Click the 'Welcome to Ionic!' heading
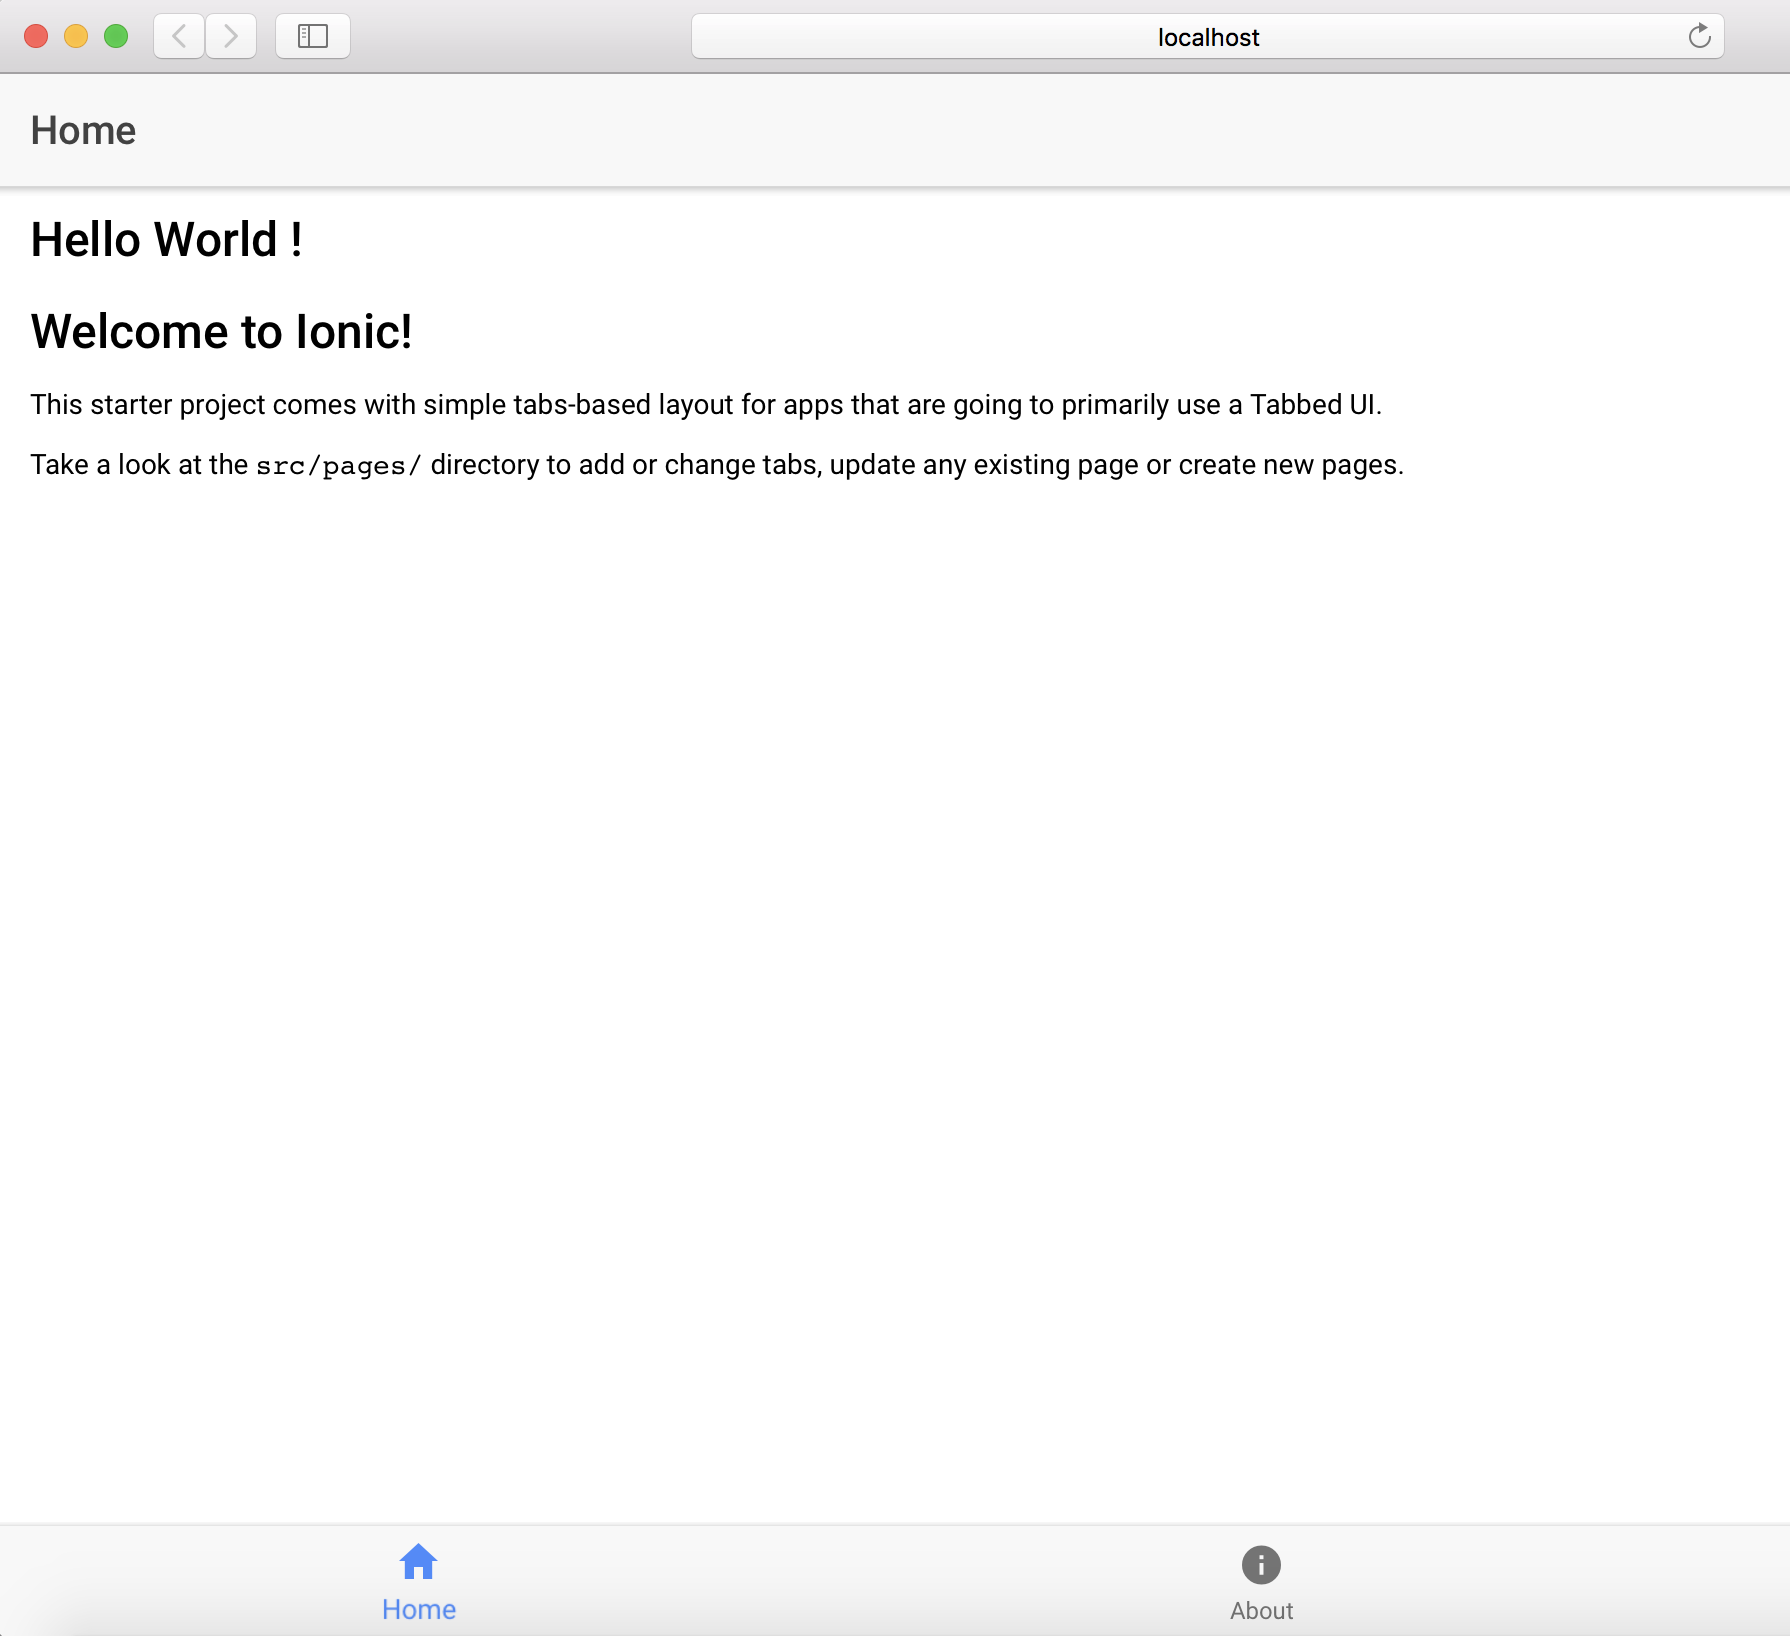 [x=222, y=332]
